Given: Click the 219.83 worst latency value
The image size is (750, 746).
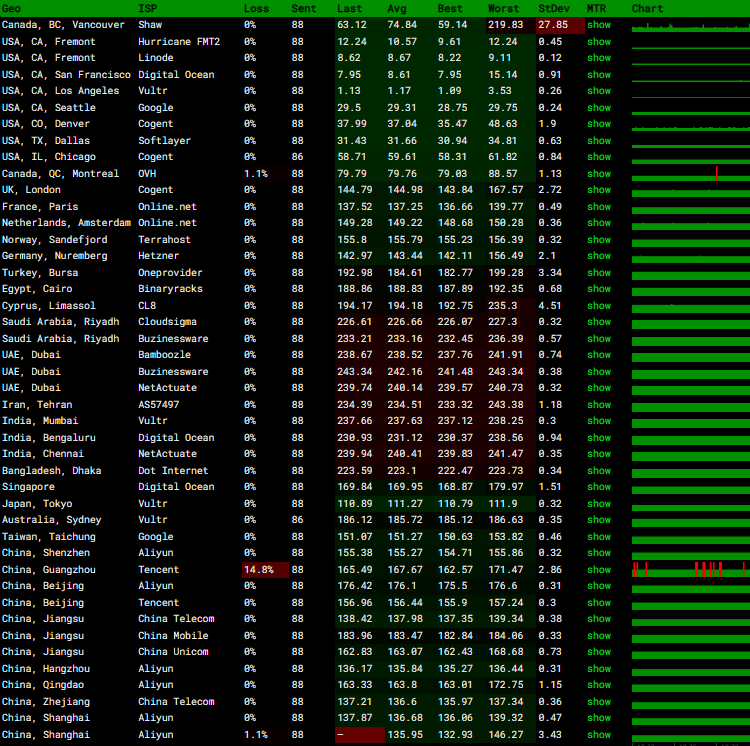Looking at the screenshot, I should pyautogui.click(x=506, y=25).
